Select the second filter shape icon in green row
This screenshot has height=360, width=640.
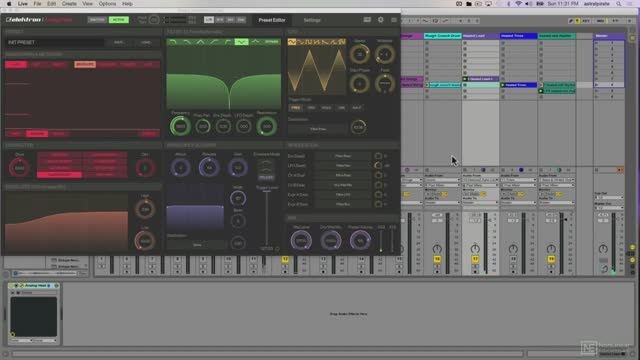[187, 42]
